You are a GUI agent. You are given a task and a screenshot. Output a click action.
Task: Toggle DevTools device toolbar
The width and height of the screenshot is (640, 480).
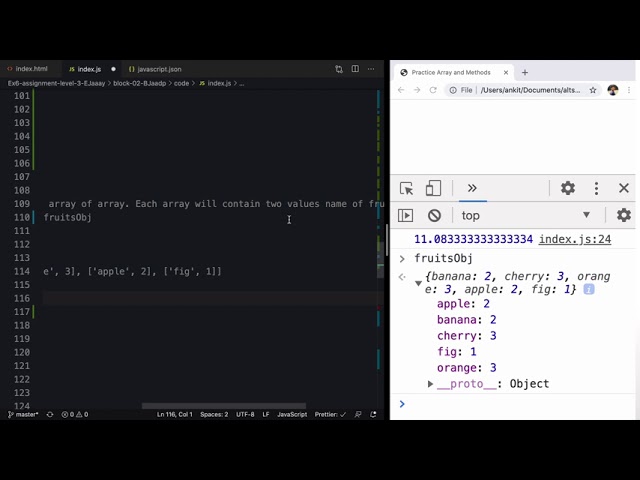pos(433,188)
